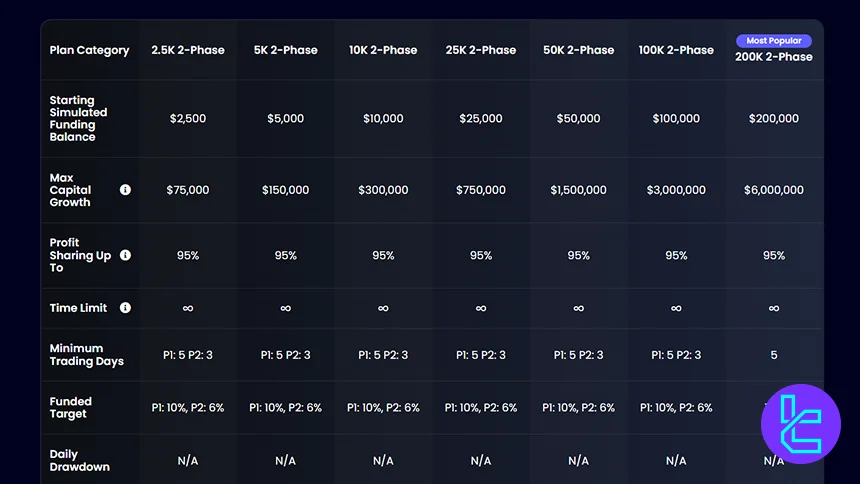
Task: Choose the 100K 2-Phase plan header
Action: (x=676, y=50)
